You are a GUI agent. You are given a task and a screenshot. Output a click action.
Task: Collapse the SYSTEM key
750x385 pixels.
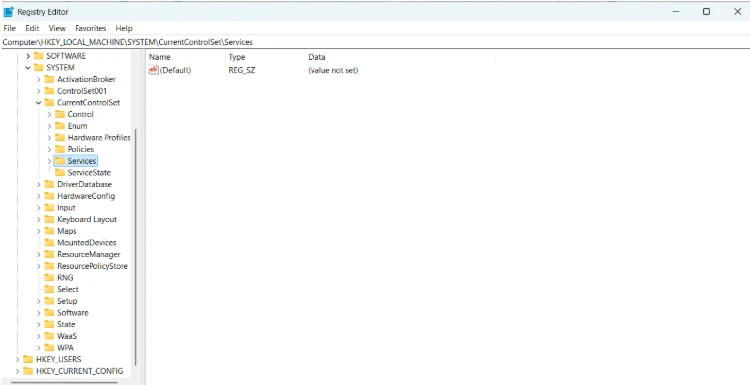click(x=28, y=67)
